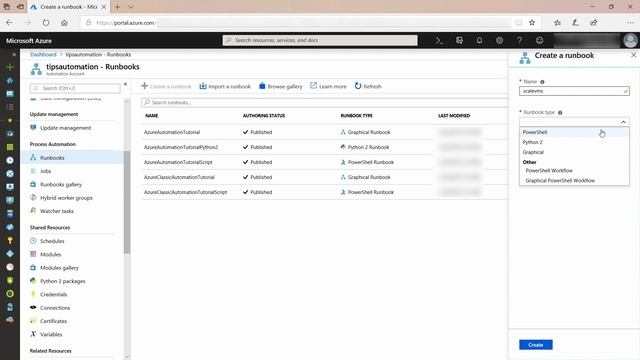Open a new browser tab
This screenshot has height=360, width=640.
click(118, 7)
